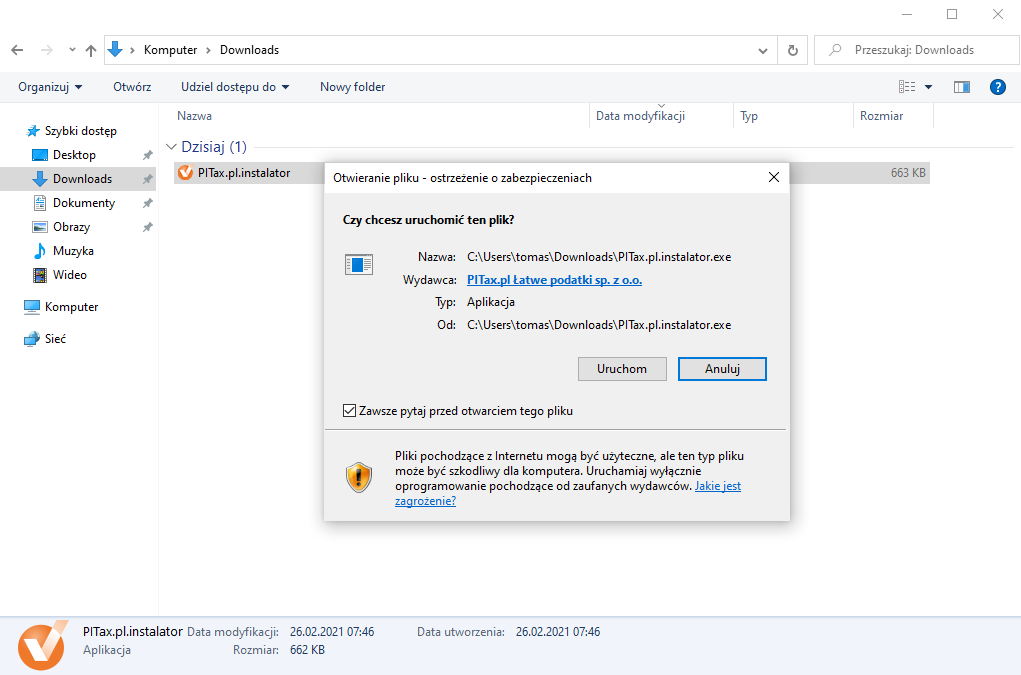Open the Jakie jest zagrożenie? link

click(x=718, y=486)
